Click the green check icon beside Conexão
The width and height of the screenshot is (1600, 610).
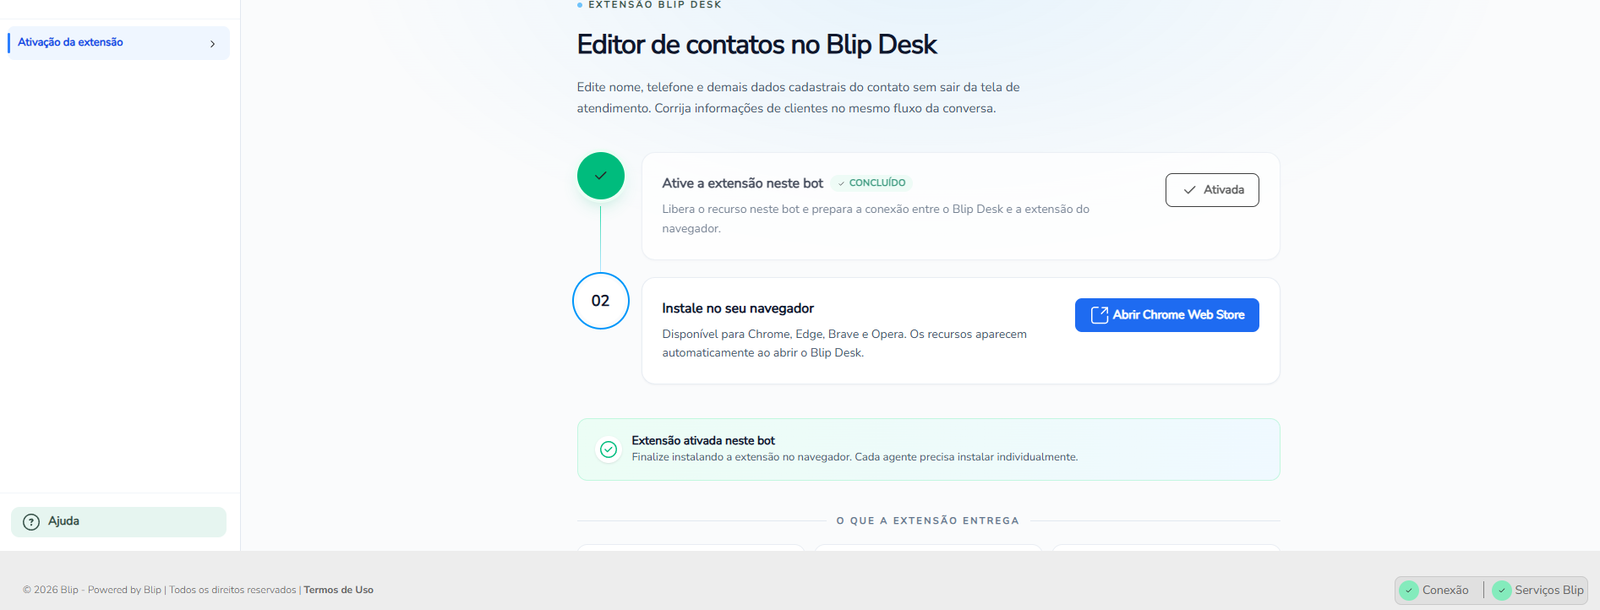pos(1409,590)
